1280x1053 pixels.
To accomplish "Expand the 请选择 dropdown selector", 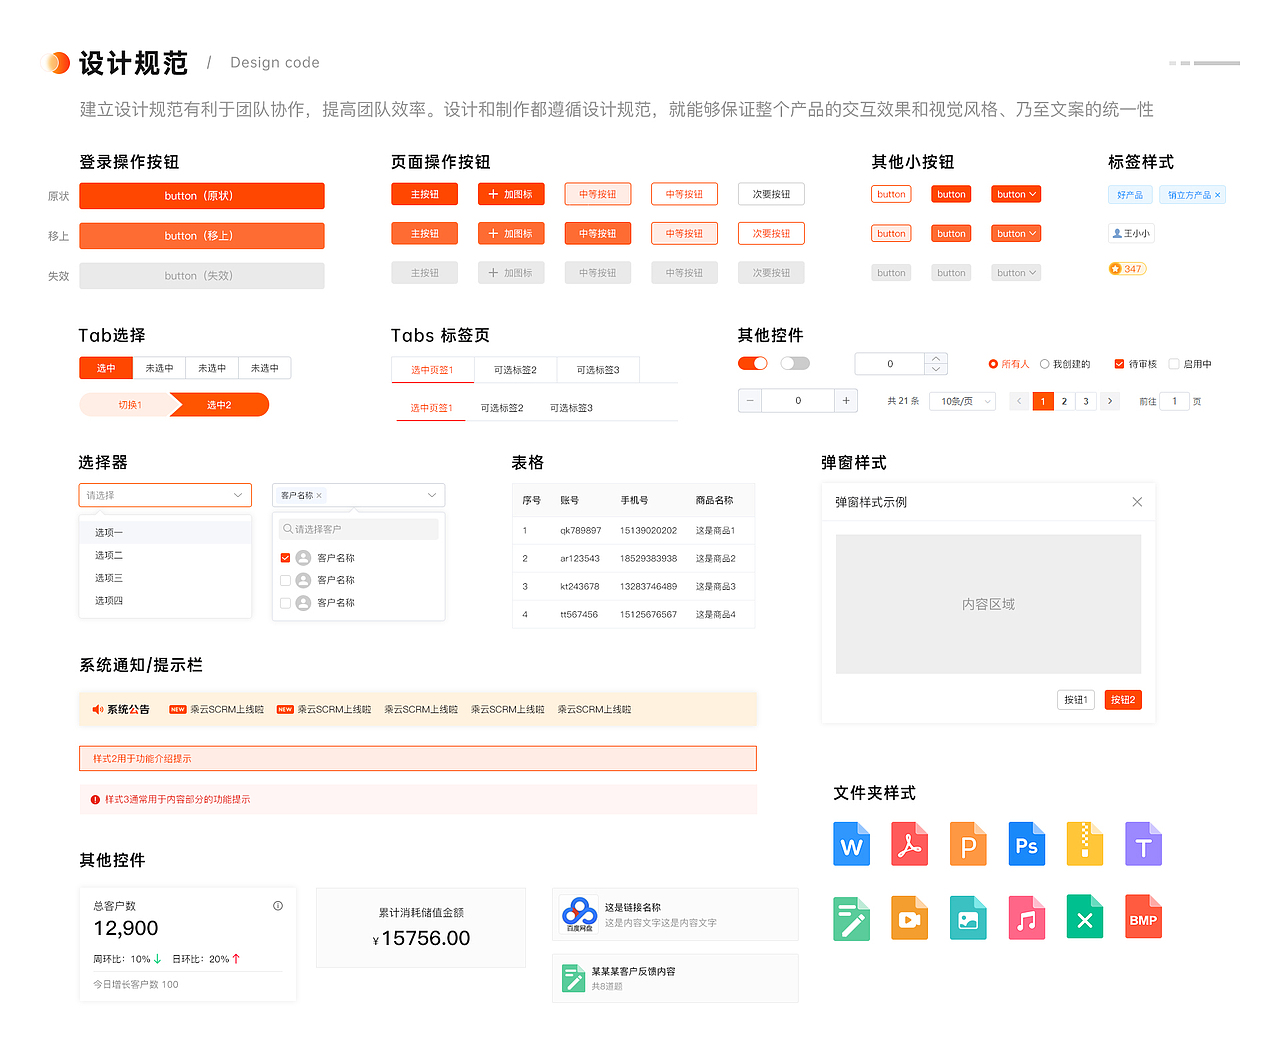I will coord(165,495).
